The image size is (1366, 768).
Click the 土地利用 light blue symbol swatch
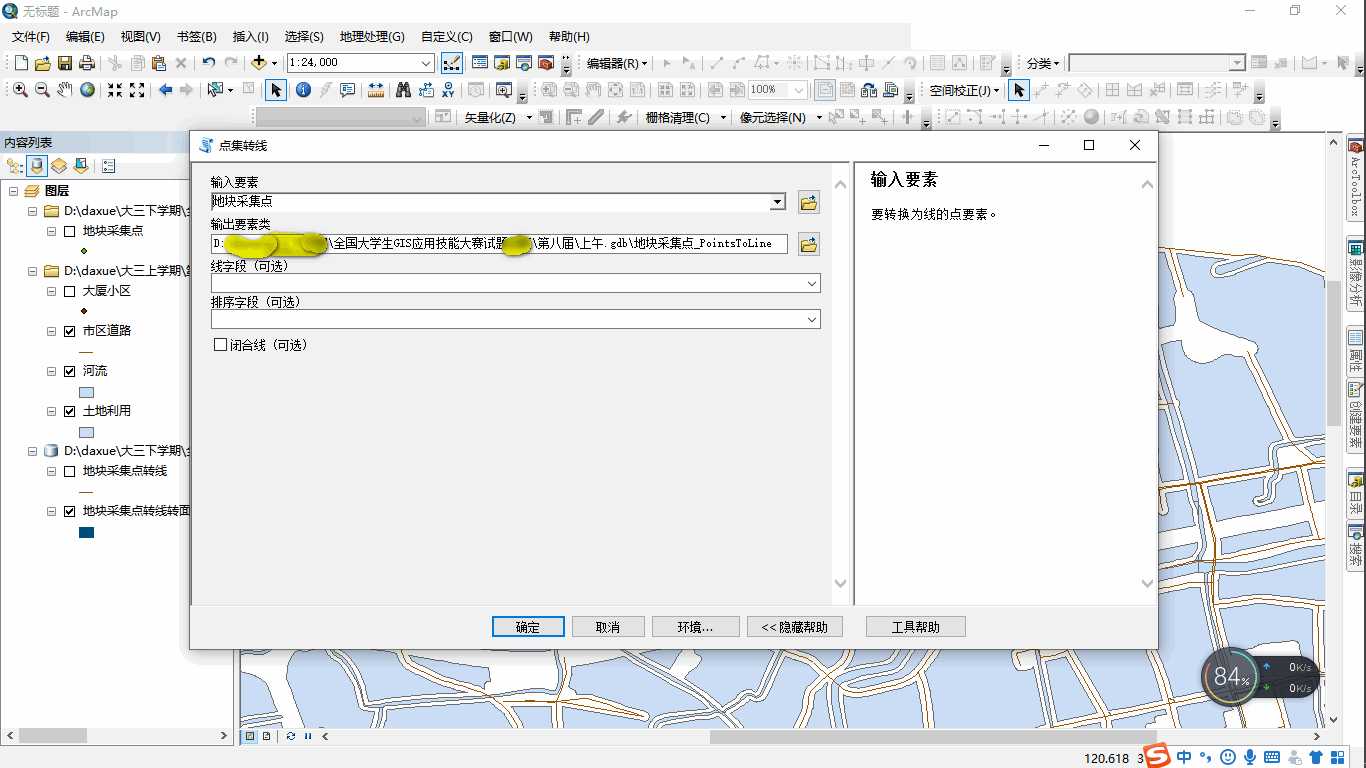86,433
